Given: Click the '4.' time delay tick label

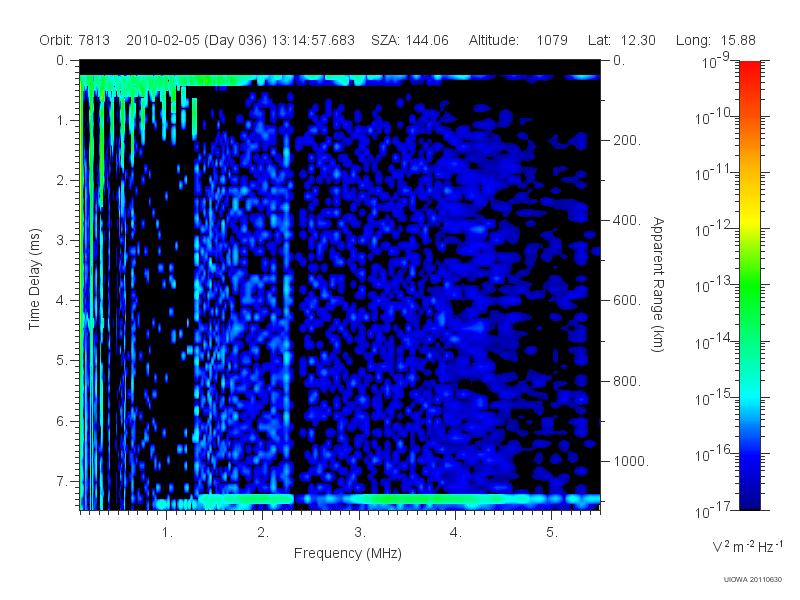Looking at the screenshot, I should 62,301.
